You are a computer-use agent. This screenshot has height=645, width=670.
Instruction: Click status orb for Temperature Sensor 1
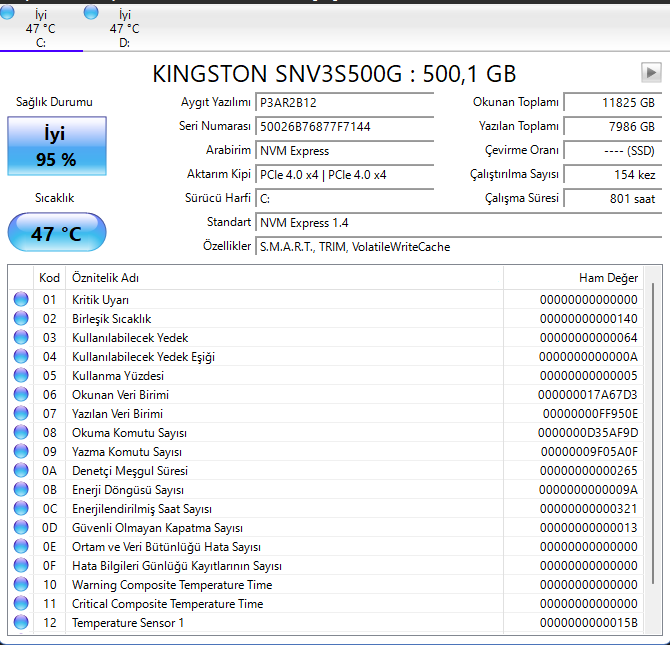pos(21,622)
